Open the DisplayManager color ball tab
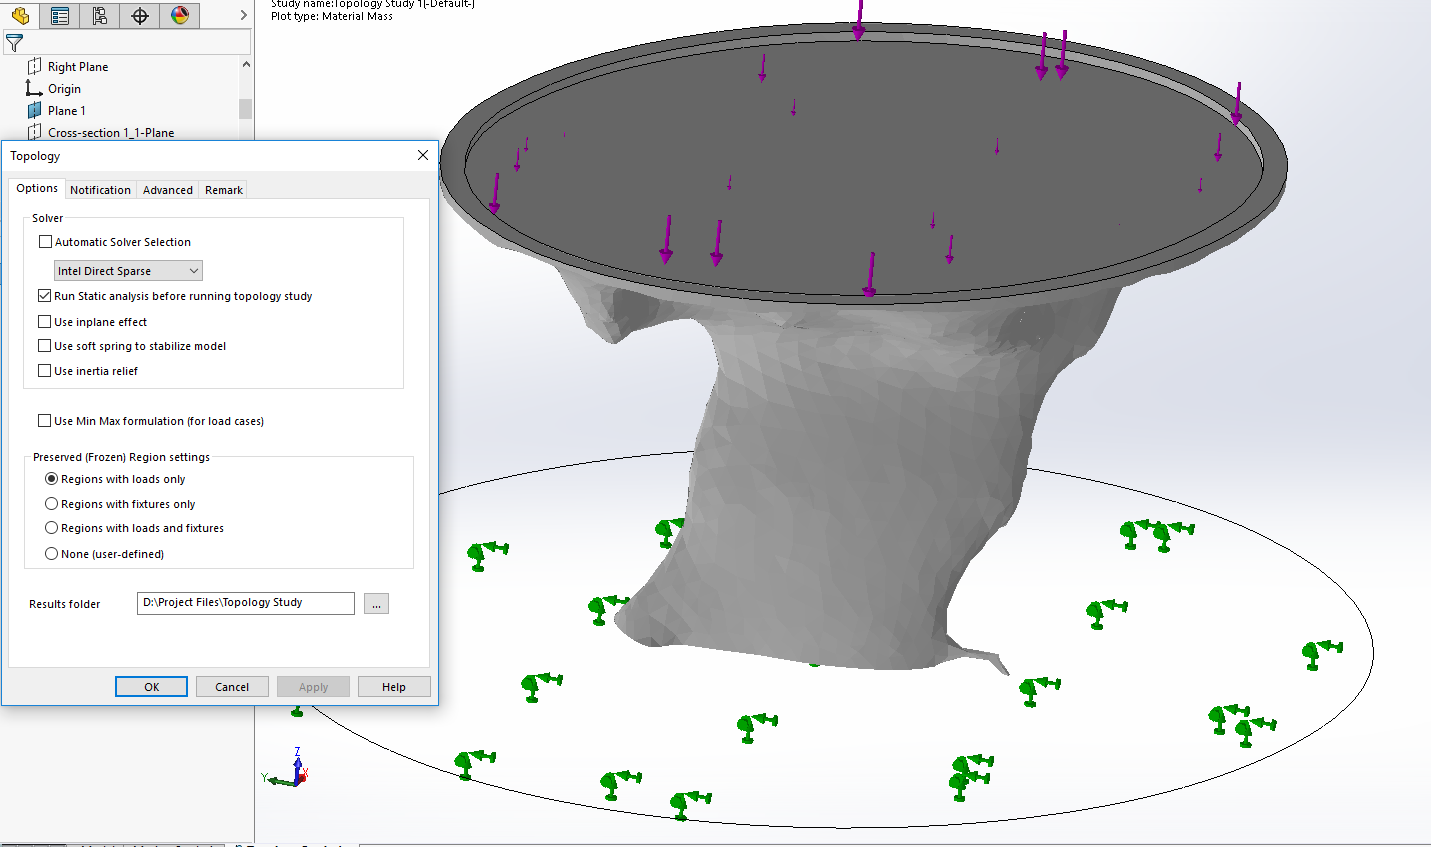The height and width of the screenshot is (847, 1431). 180,15
